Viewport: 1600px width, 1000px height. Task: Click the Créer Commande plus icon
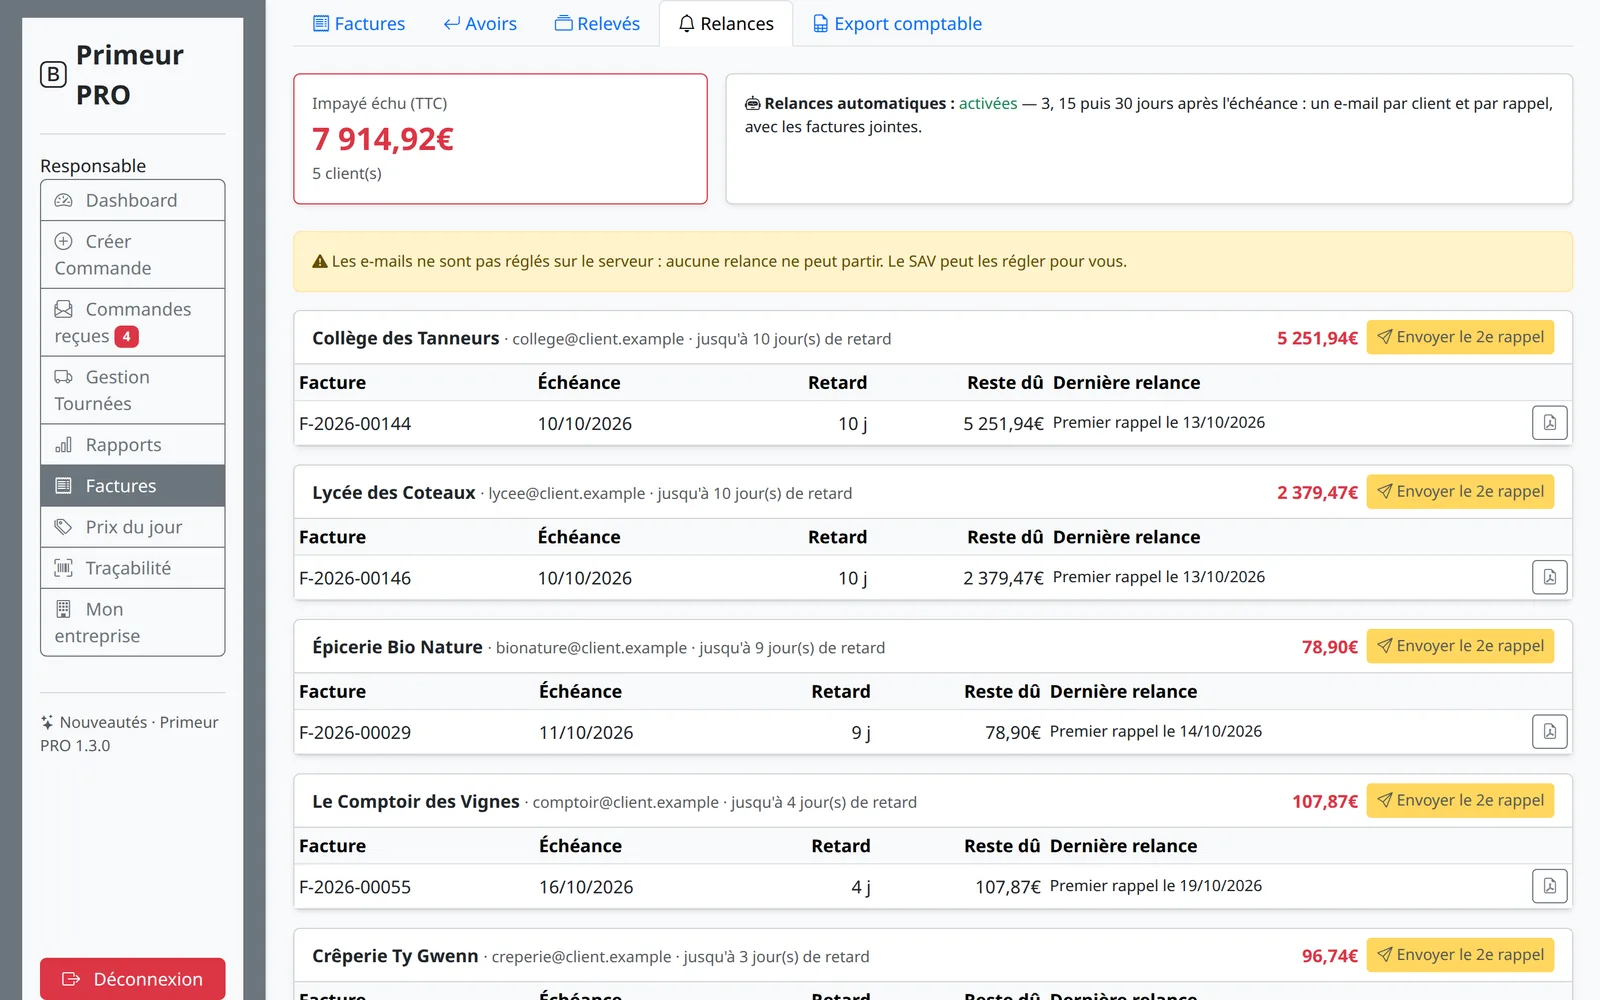[64, 241]
